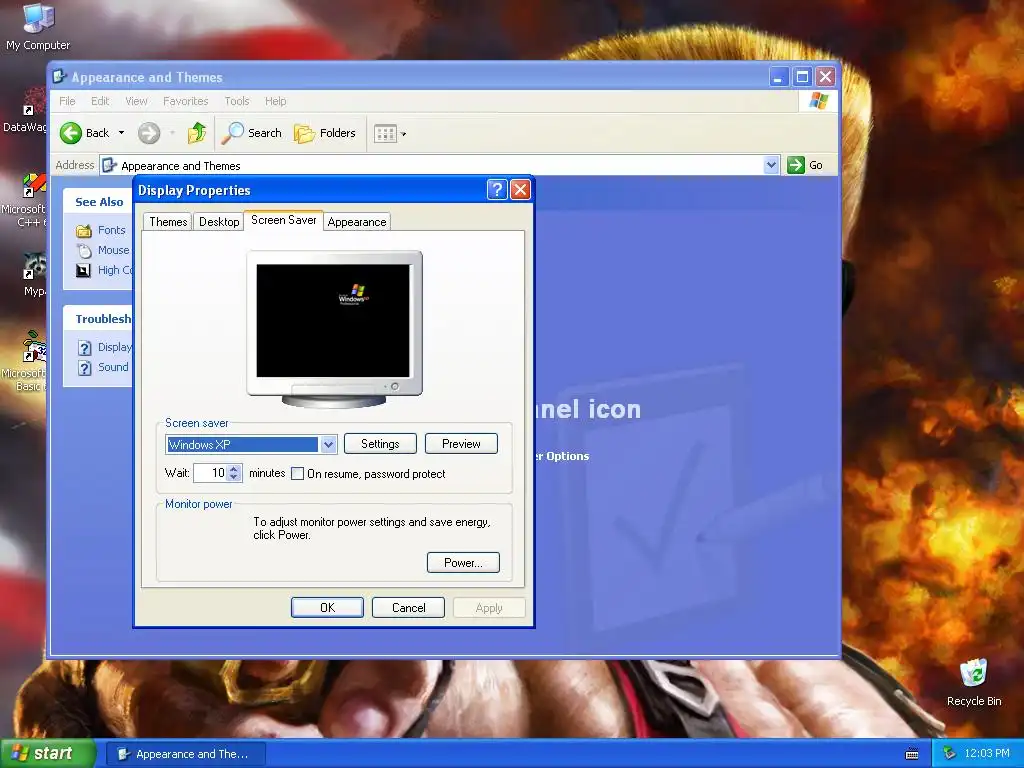Open the Sound troubleshooter link

pos(113,368)
